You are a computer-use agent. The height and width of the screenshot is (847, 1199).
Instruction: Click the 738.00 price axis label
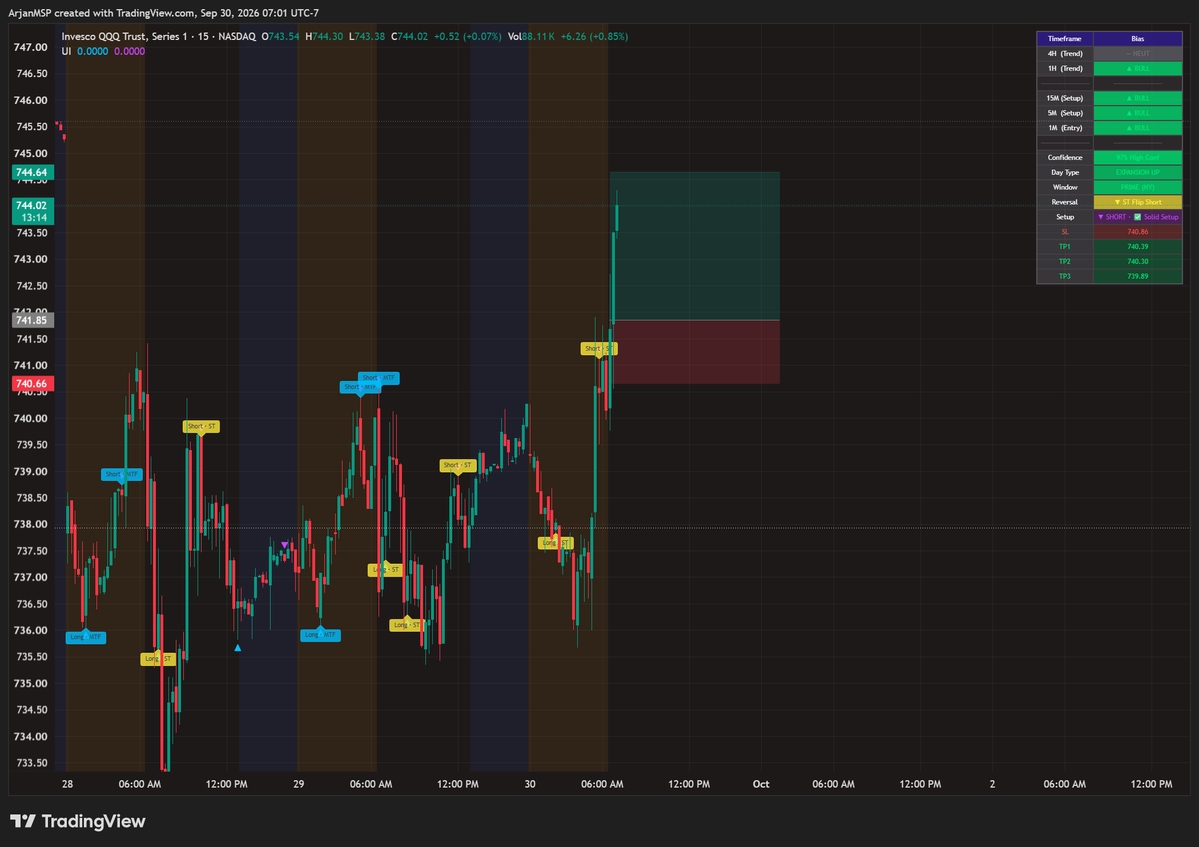coord(31,524)
